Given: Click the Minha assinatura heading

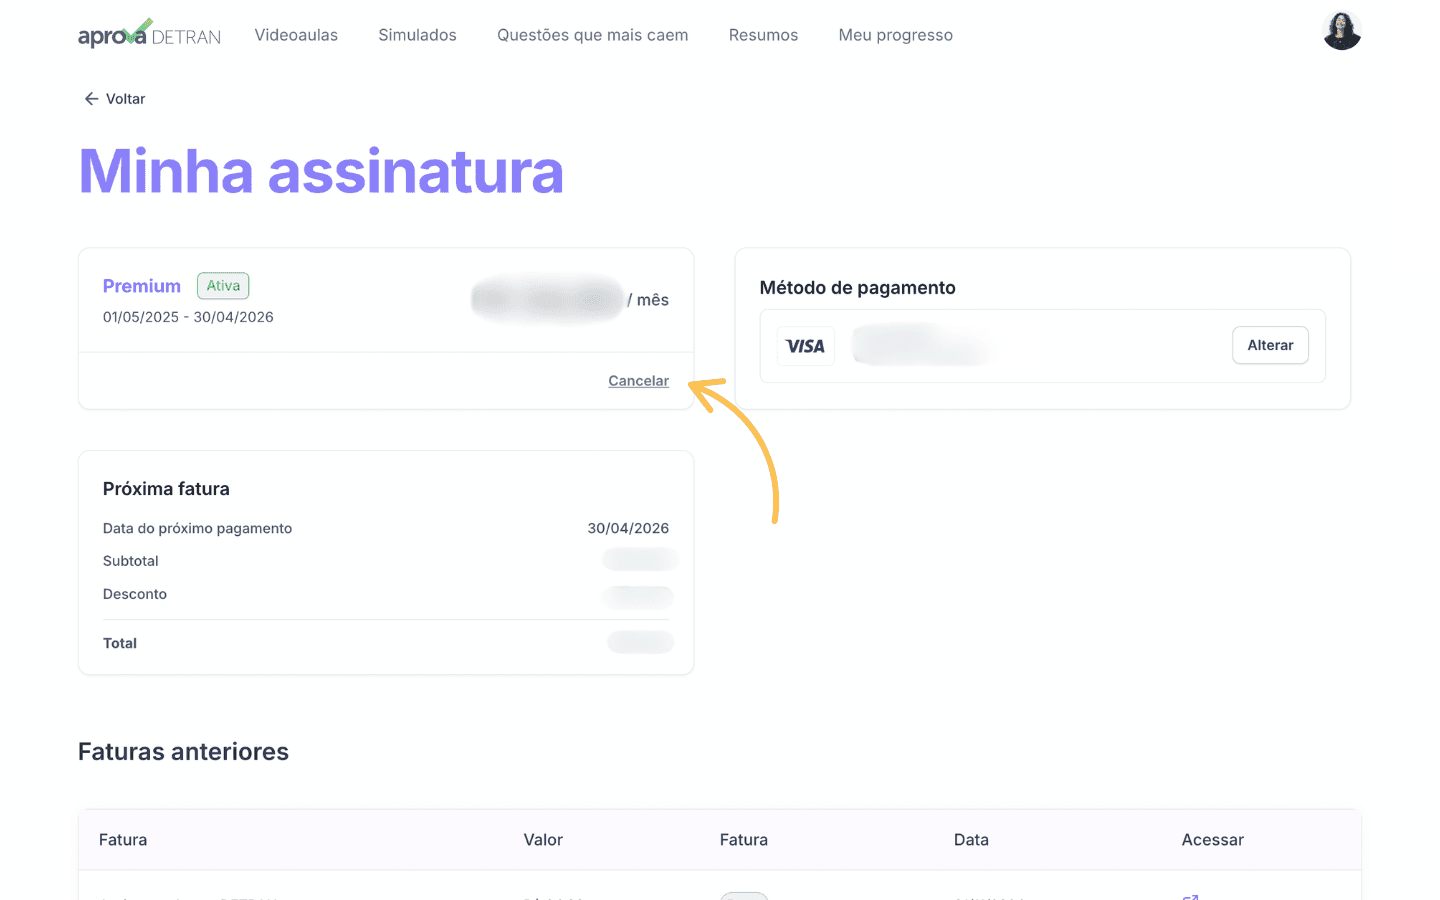Looking at the screenshot, I should [321, 171].
